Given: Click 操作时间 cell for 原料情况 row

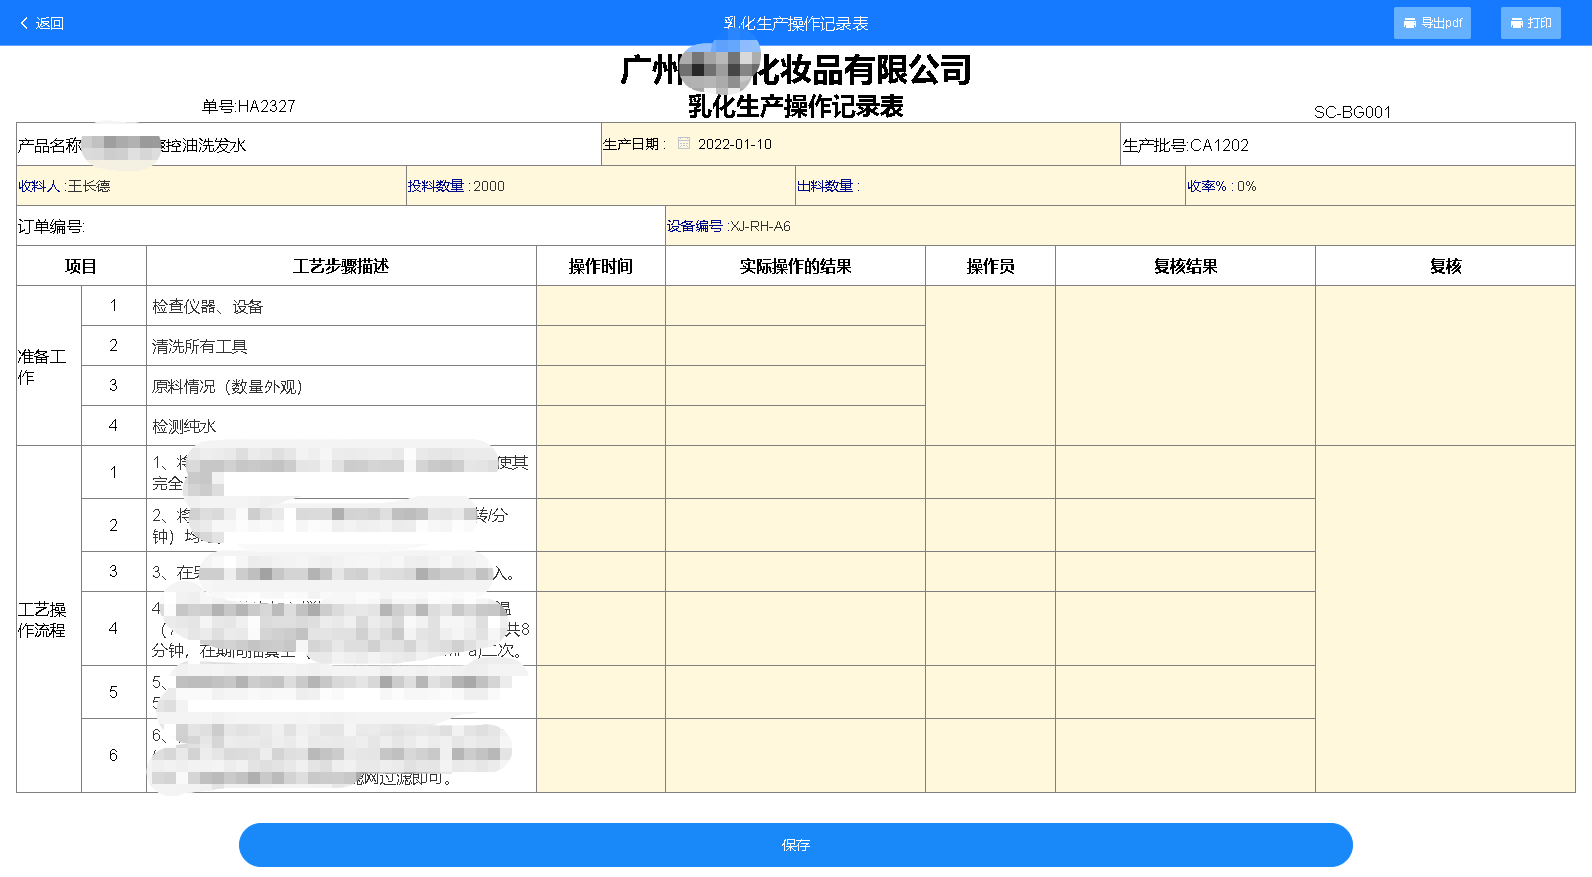Looking at the screenshot, I should click(x=600, y=386).
